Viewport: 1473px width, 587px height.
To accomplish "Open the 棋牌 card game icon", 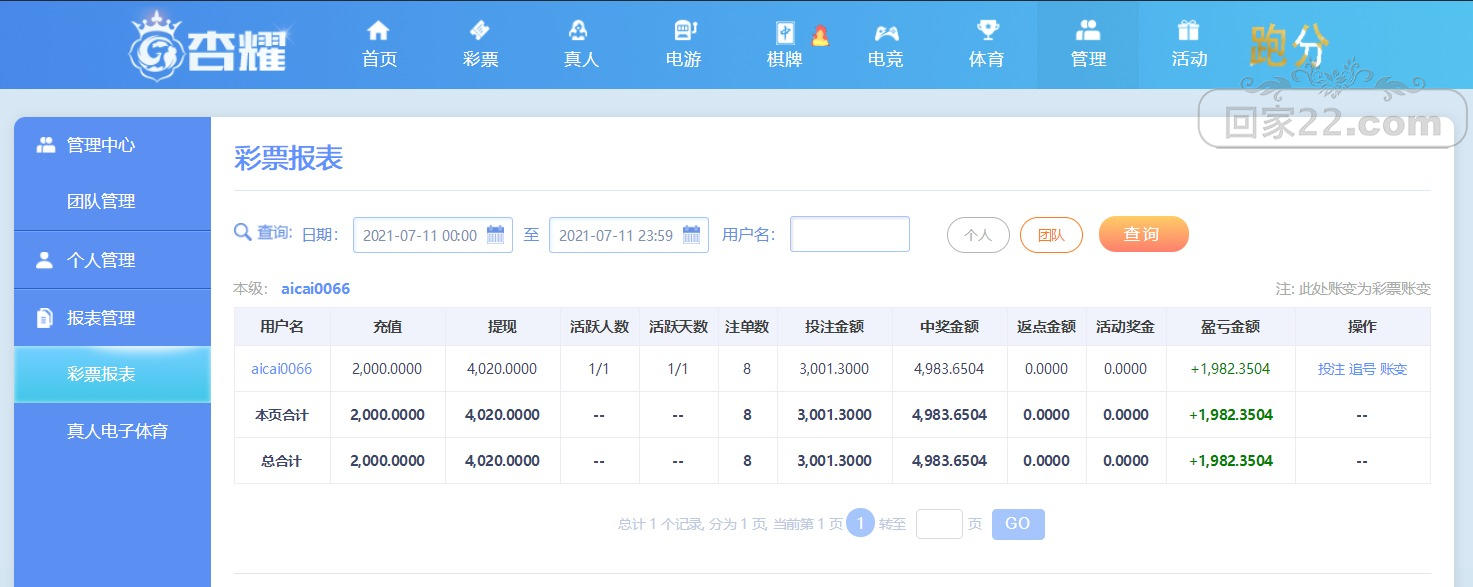I will tap(784, 32).
